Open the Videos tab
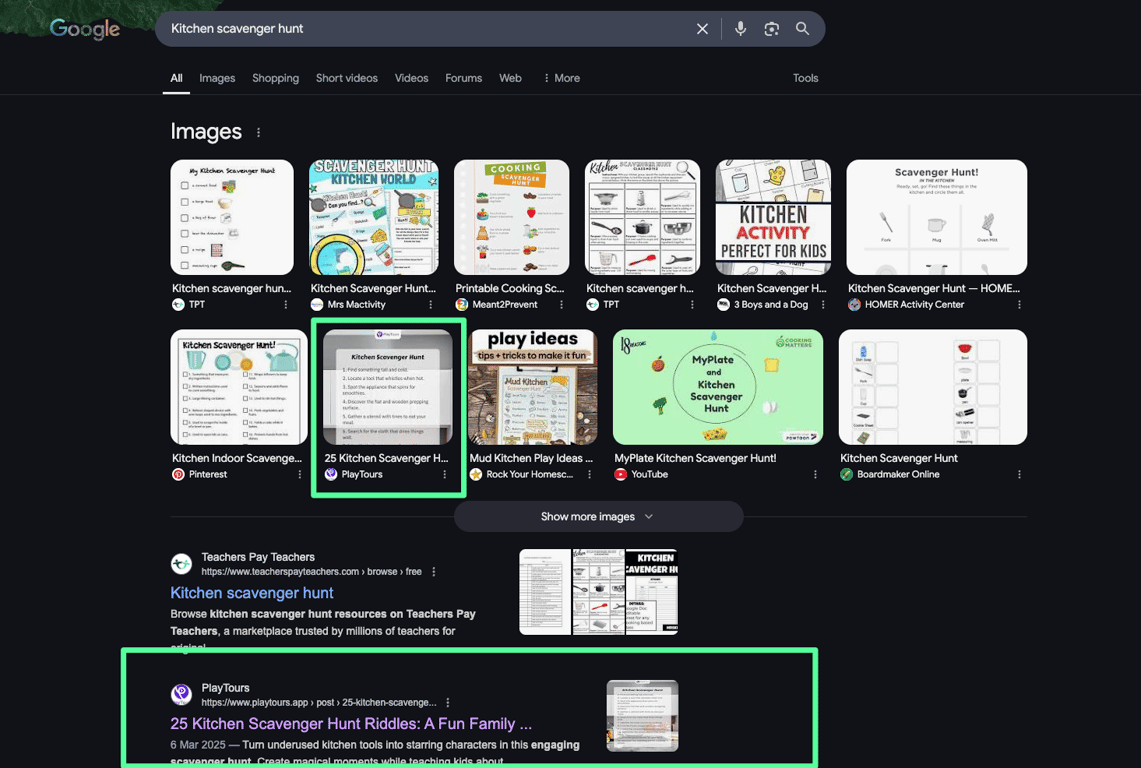Viewport: 1141px width, 768px height. [411, 78]
